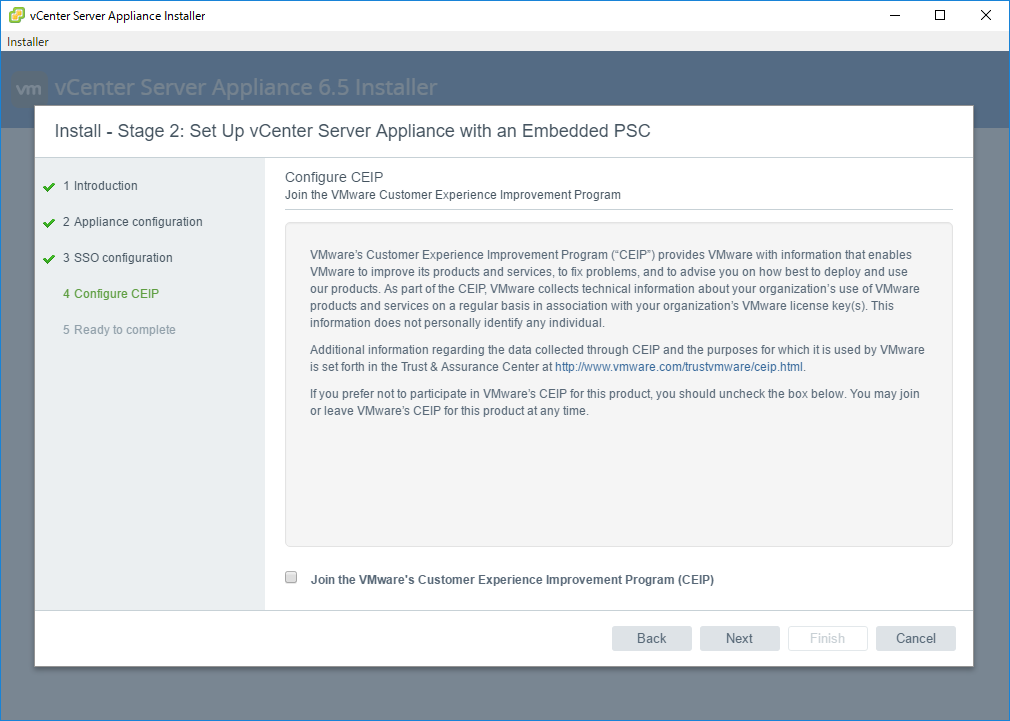
Task: Click the green checkmark beside SSO configuration
Action: (49, 259)
